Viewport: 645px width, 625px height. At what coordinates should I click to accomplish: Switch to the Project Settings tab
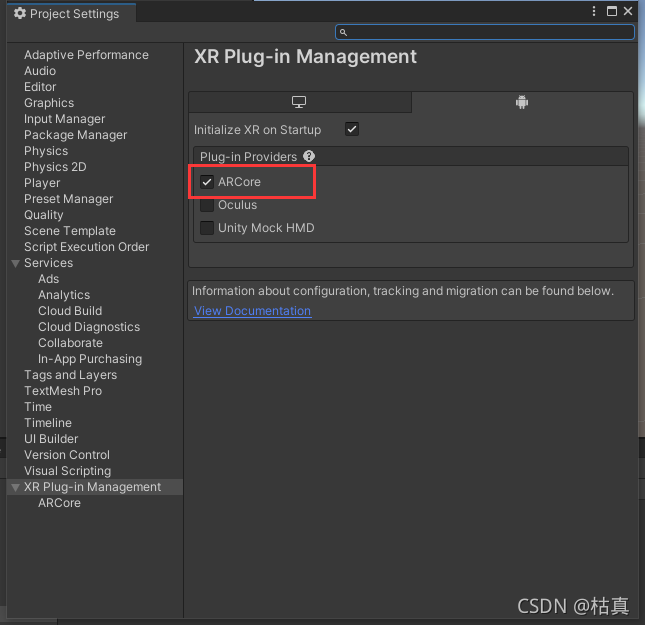[x=72, y=14]
